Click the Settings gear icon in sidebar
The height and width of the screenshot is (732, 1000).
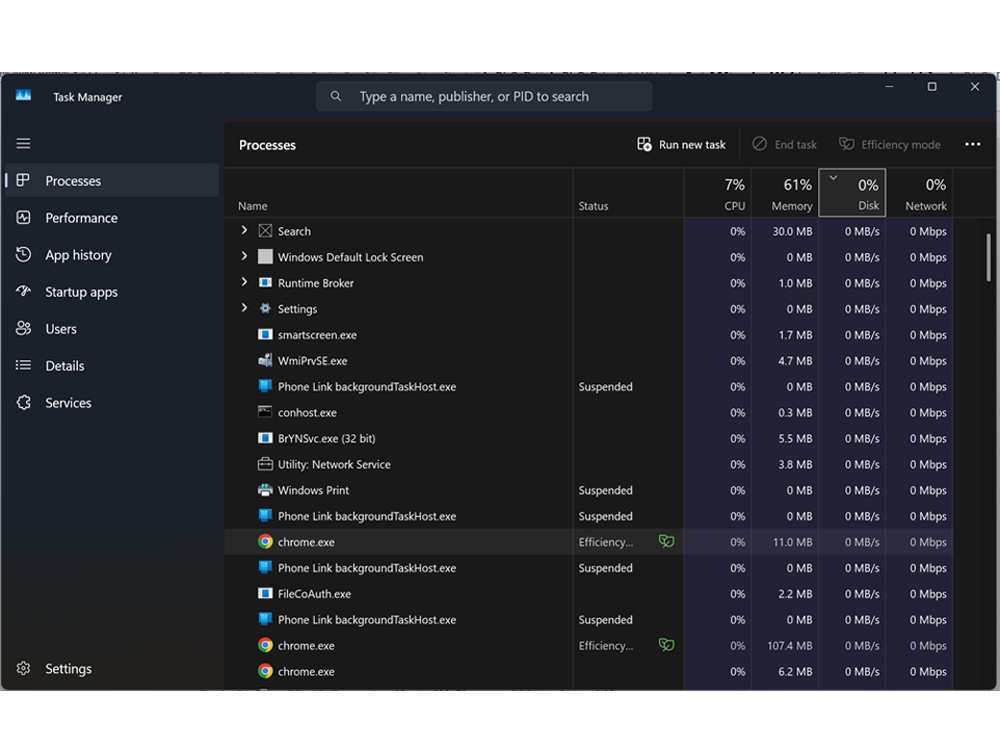click(24, 669)
